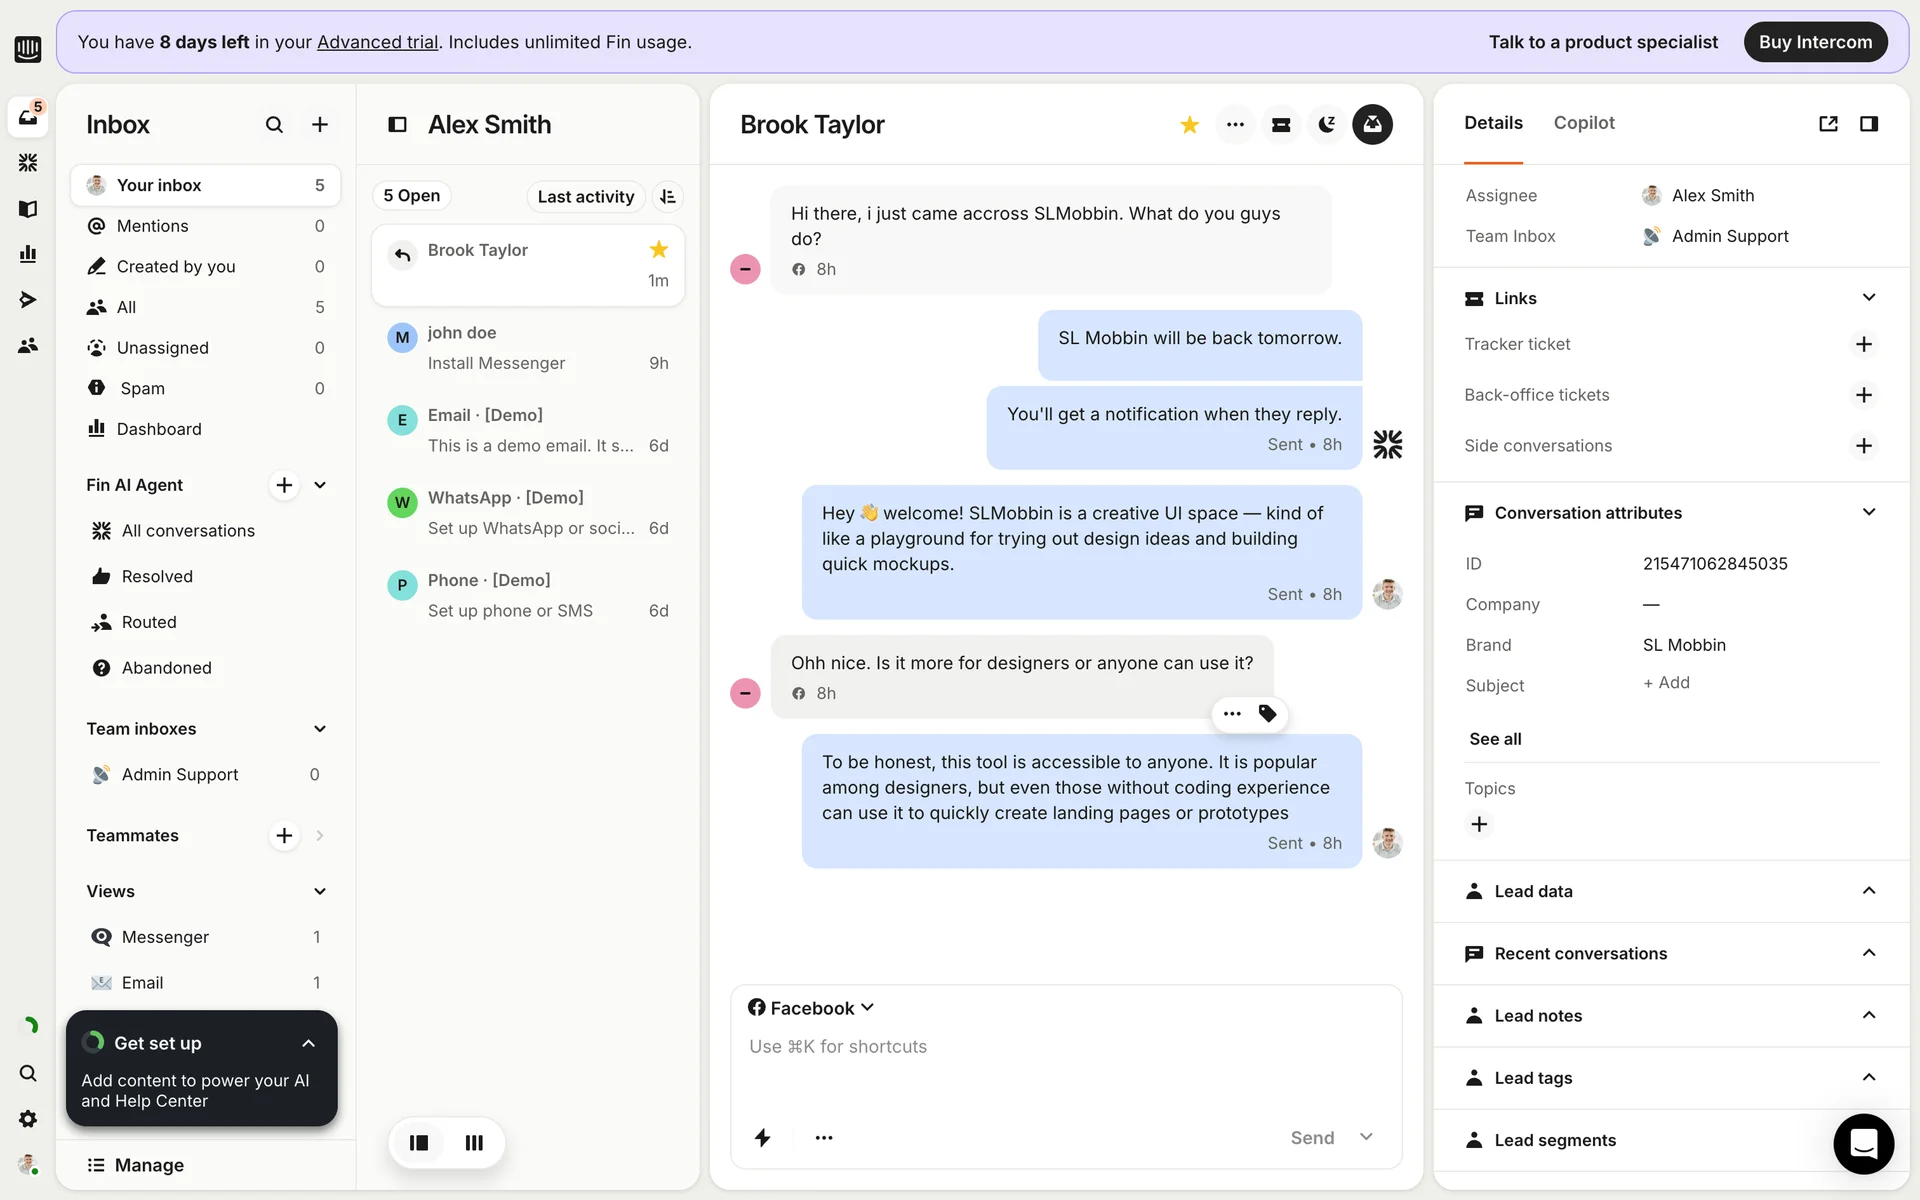Click the snooze moon icon in header

[x=1326, y=125]
